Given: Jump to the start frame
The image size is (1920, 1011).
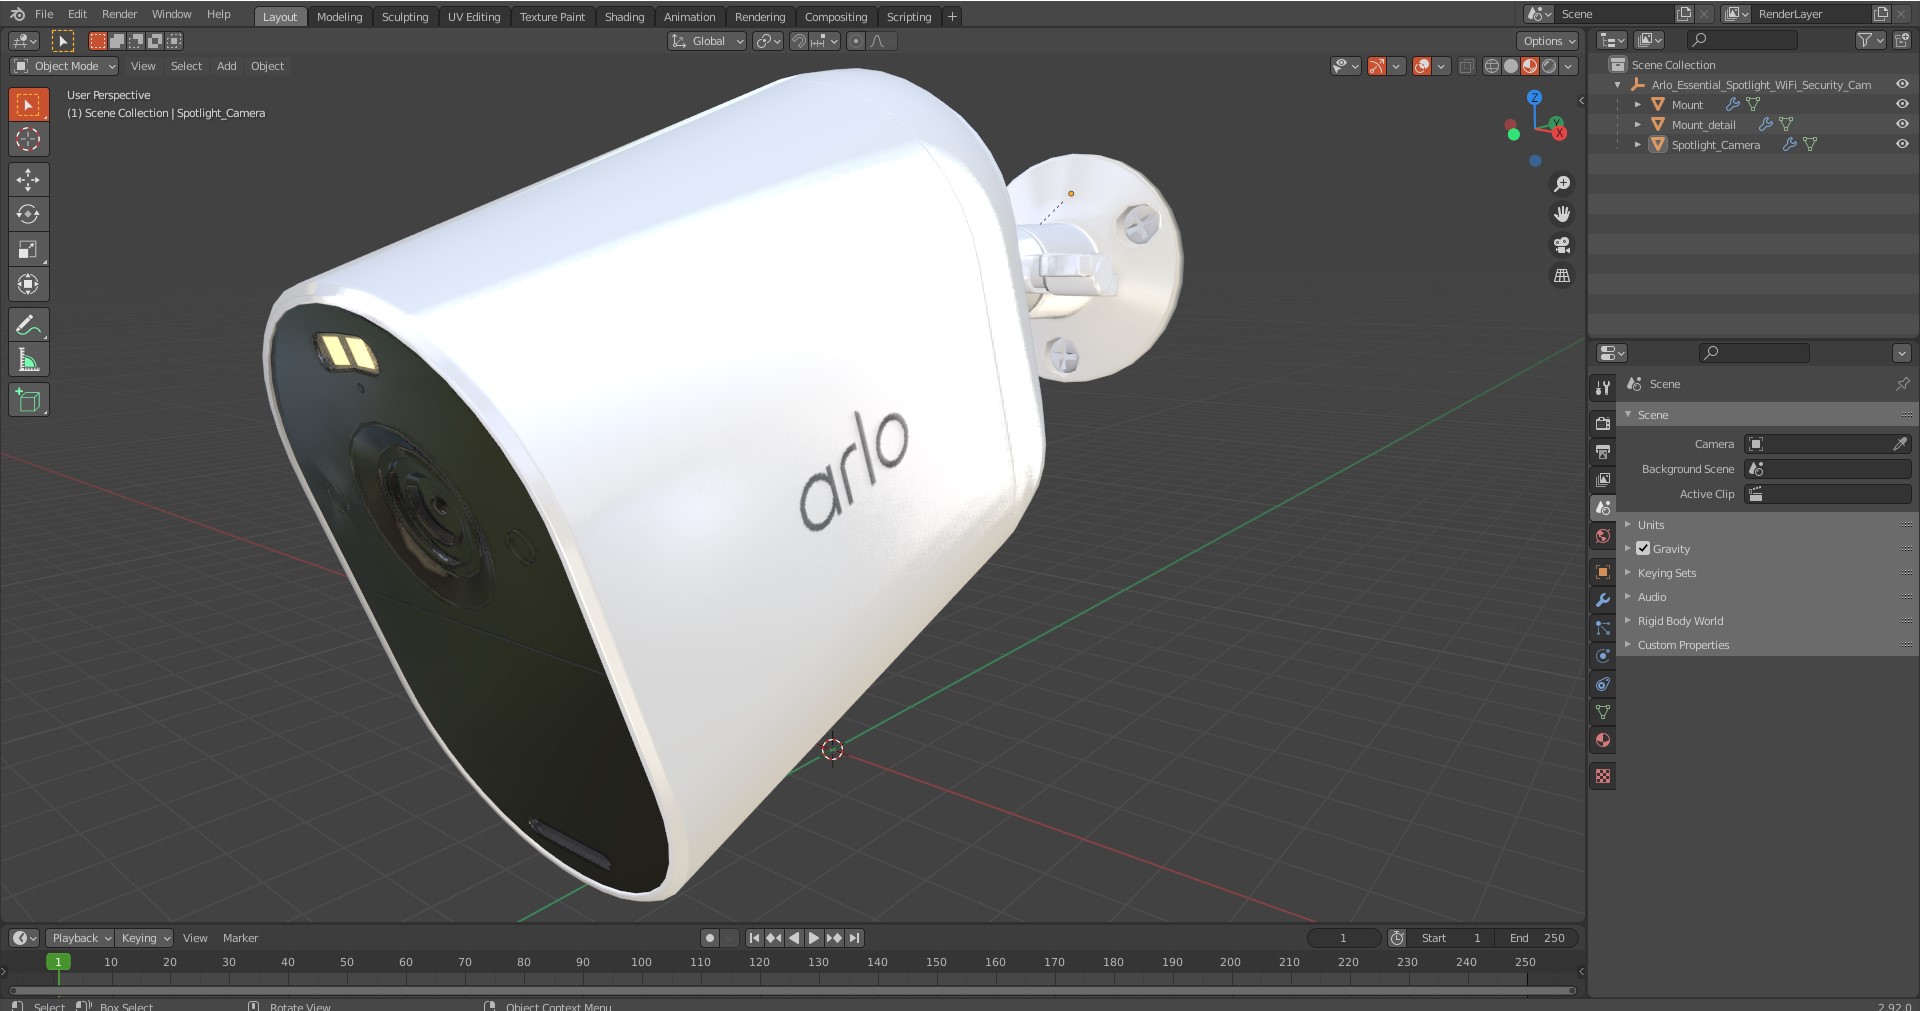Looking at the screenshot, I should (x=754, y=938).
